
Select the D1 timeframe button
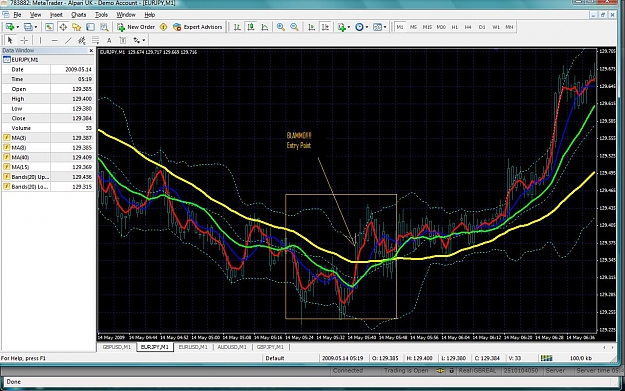coord(482,27)
